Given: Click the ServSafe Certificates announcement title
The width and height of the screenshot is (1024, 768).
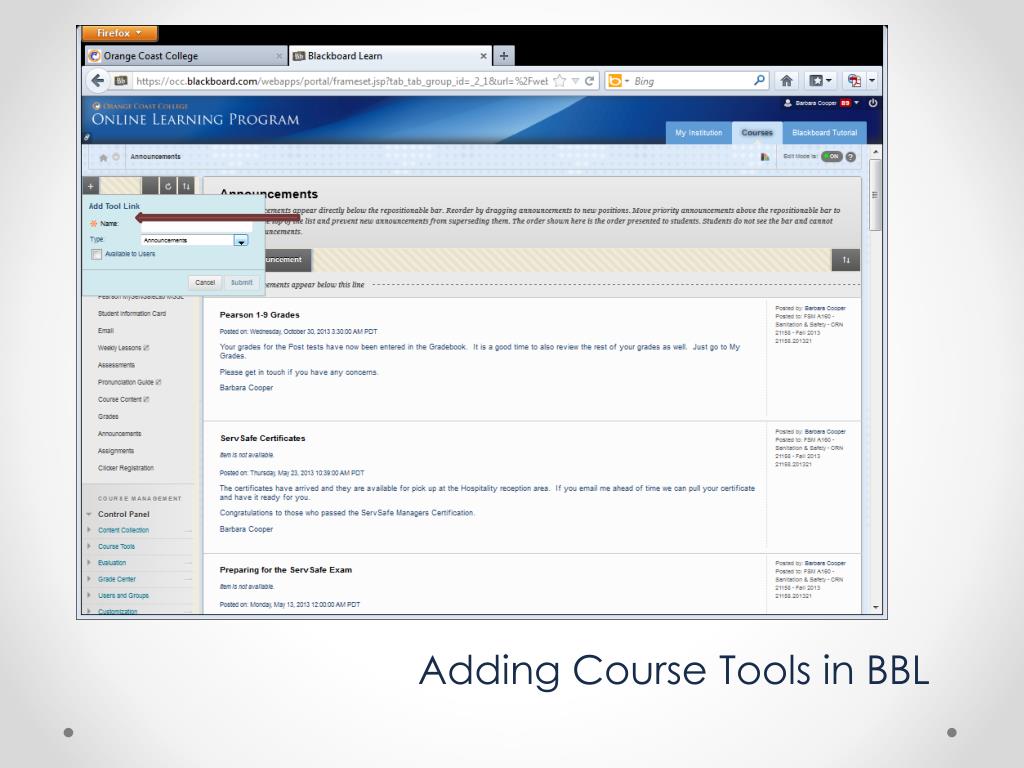Looking at the screenshot, I should coord(263,438).
